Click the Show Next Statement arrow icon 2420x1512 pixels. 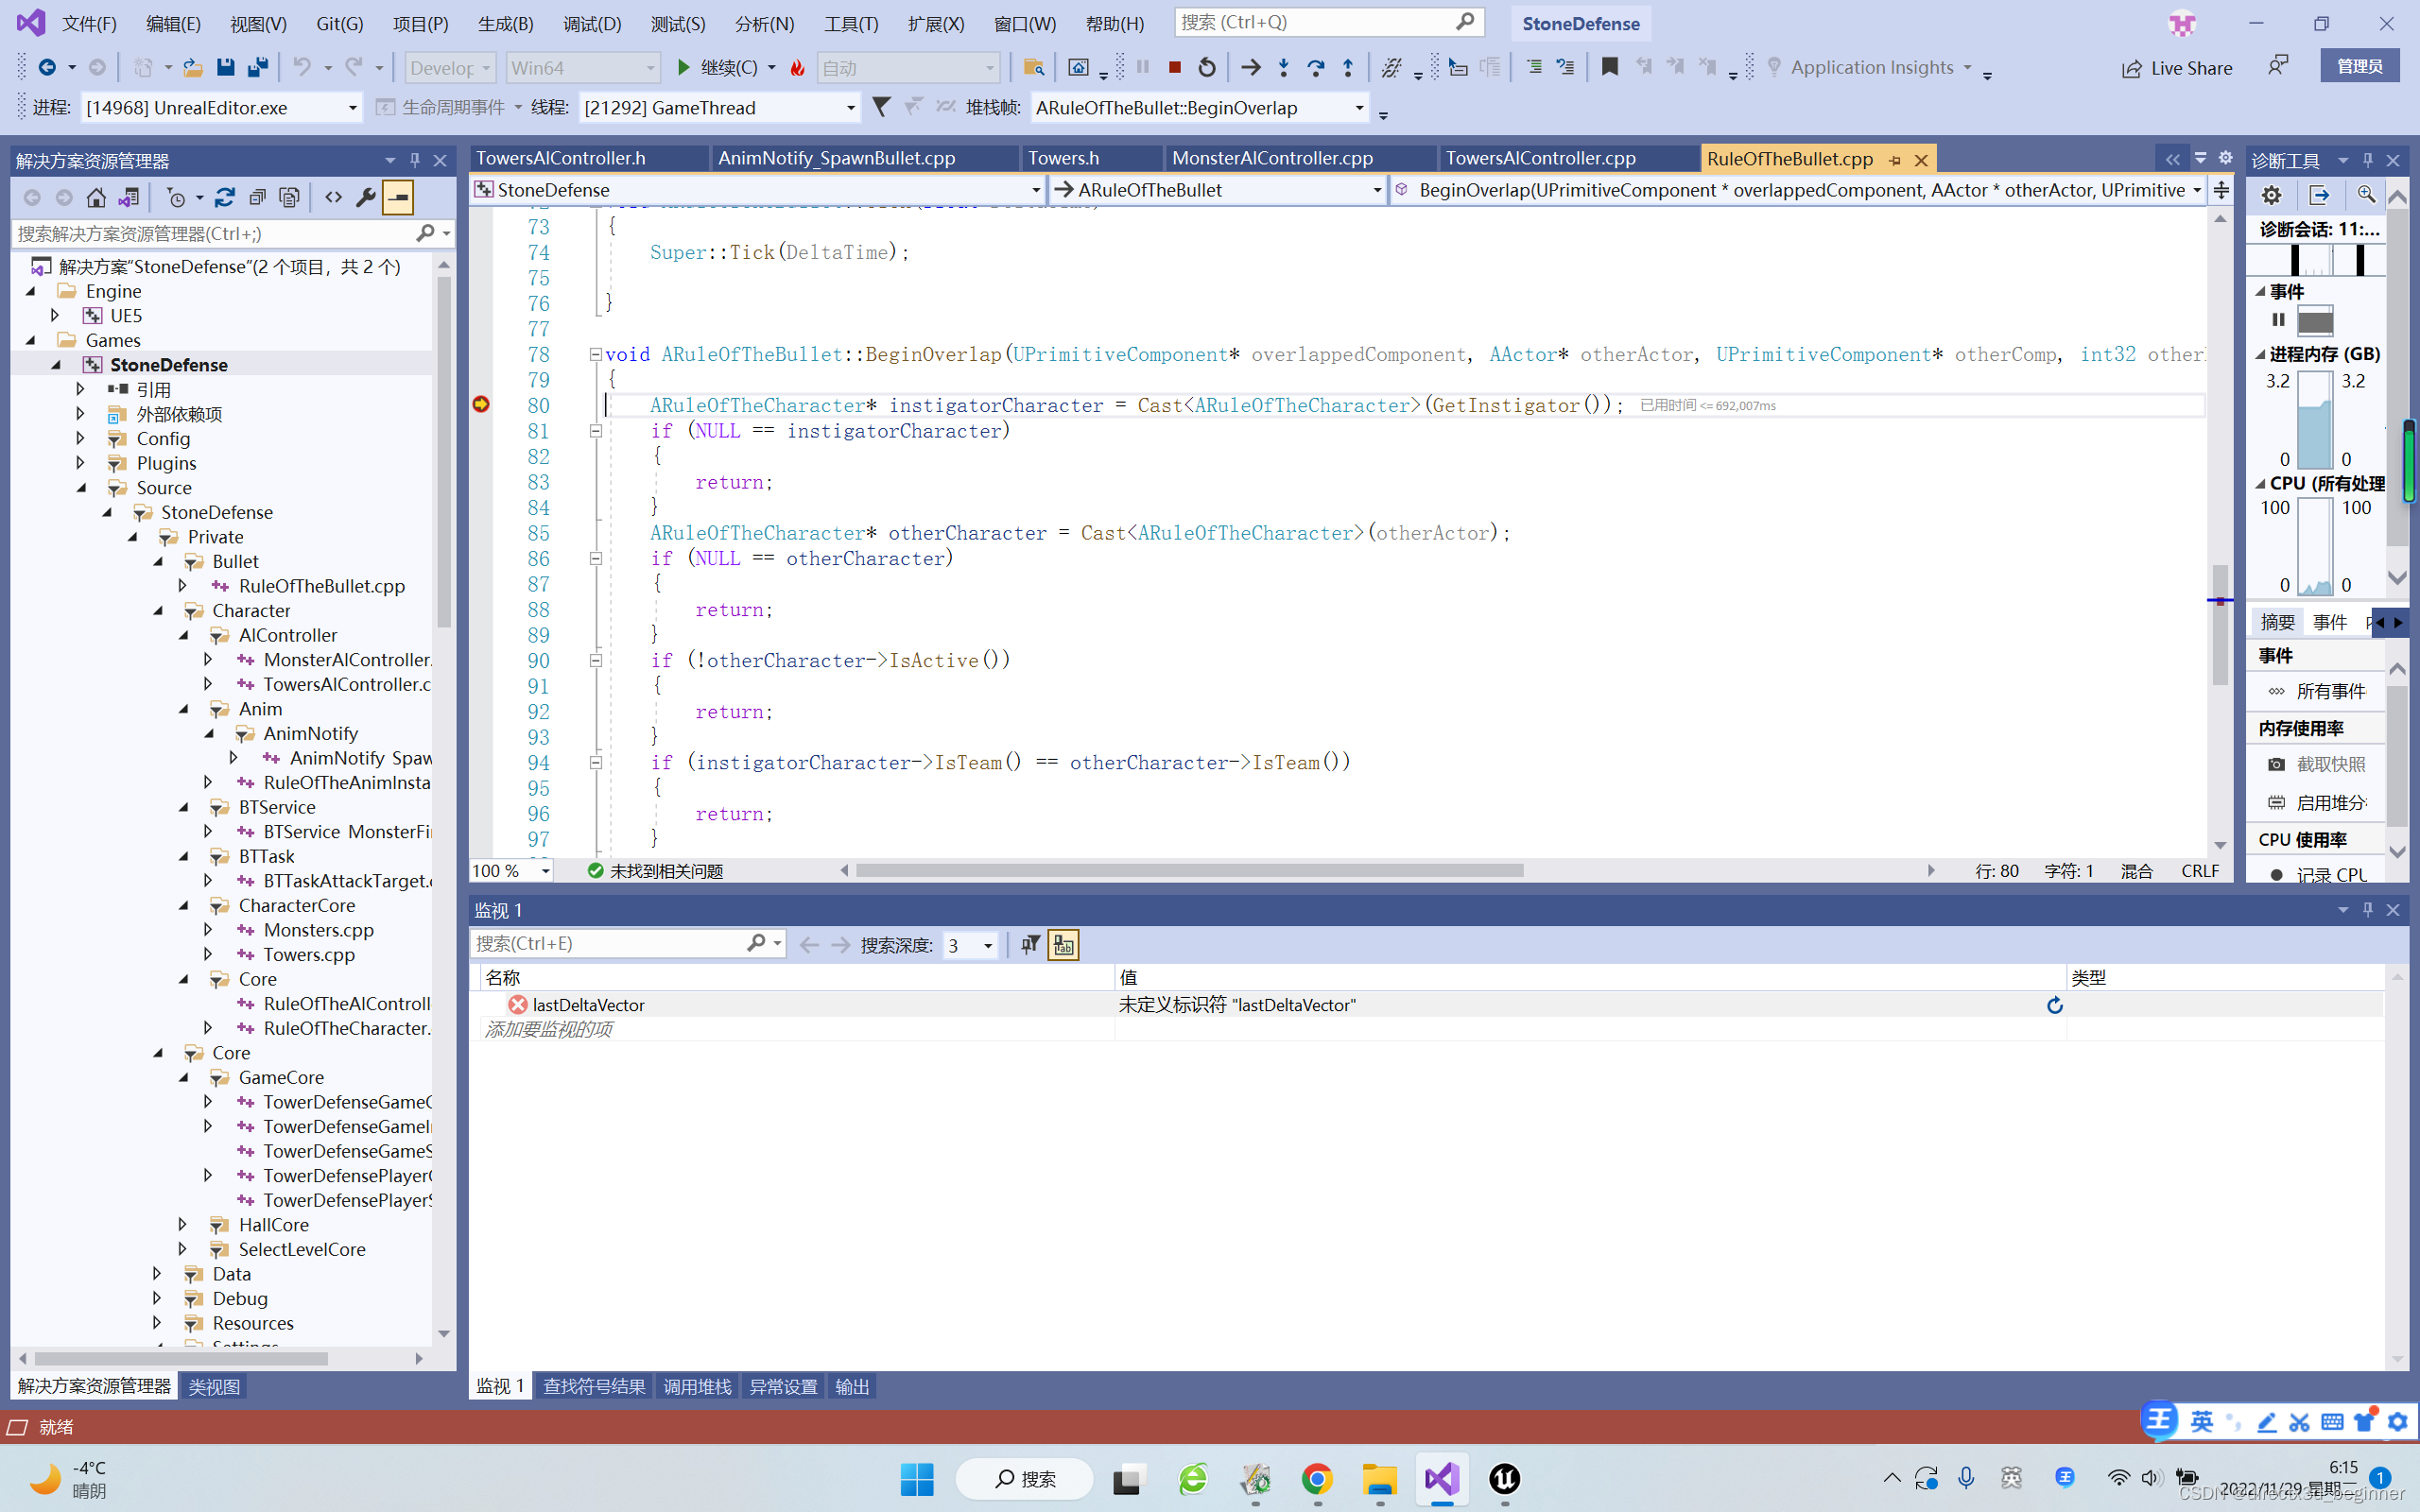coord(1251,68)
